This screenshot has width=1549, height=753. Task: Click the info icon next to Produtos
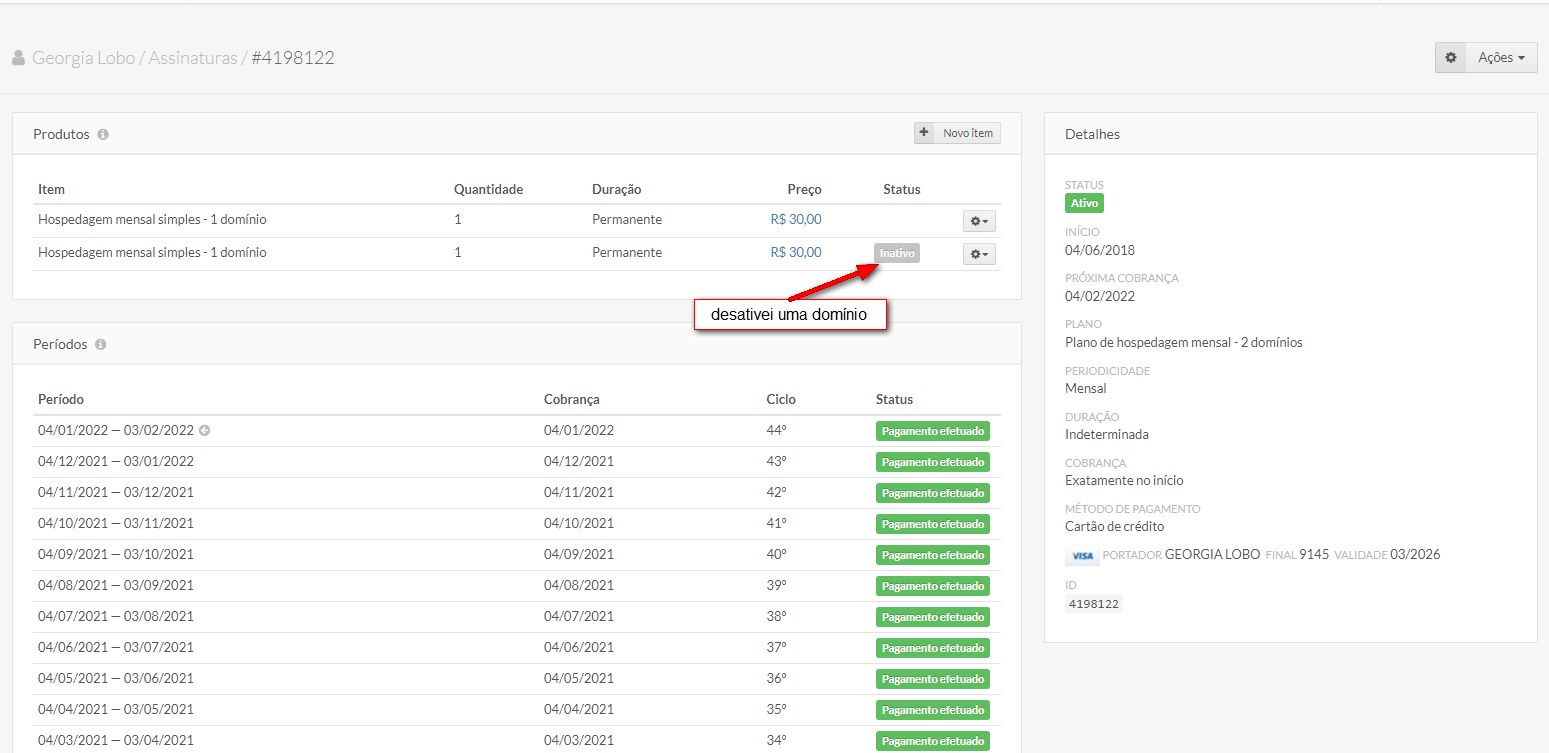[103, 134]
